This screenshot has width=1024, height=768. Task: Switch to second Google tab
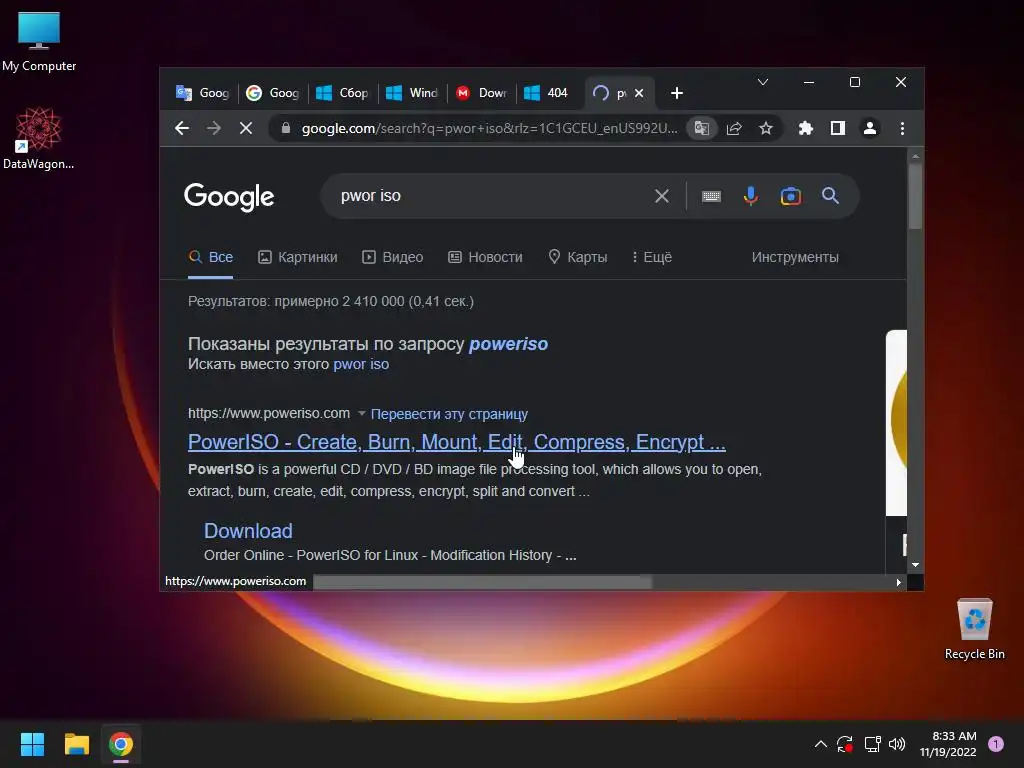click(x=273, y=93)
